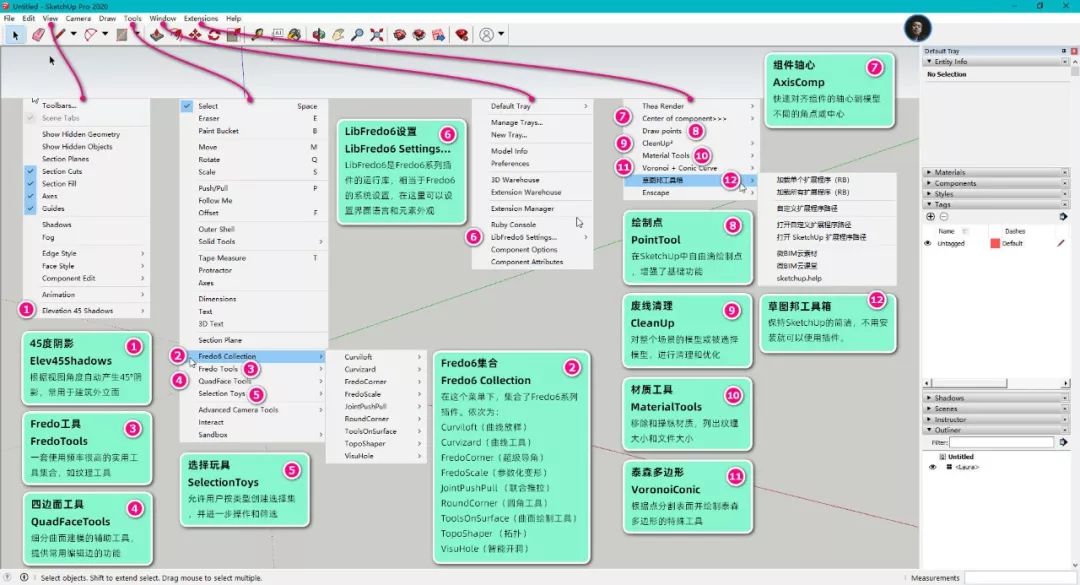The height and width of the screenshot is (585, 1080).
Task: Open the Help menu
Action: click(x=233, y=19)
